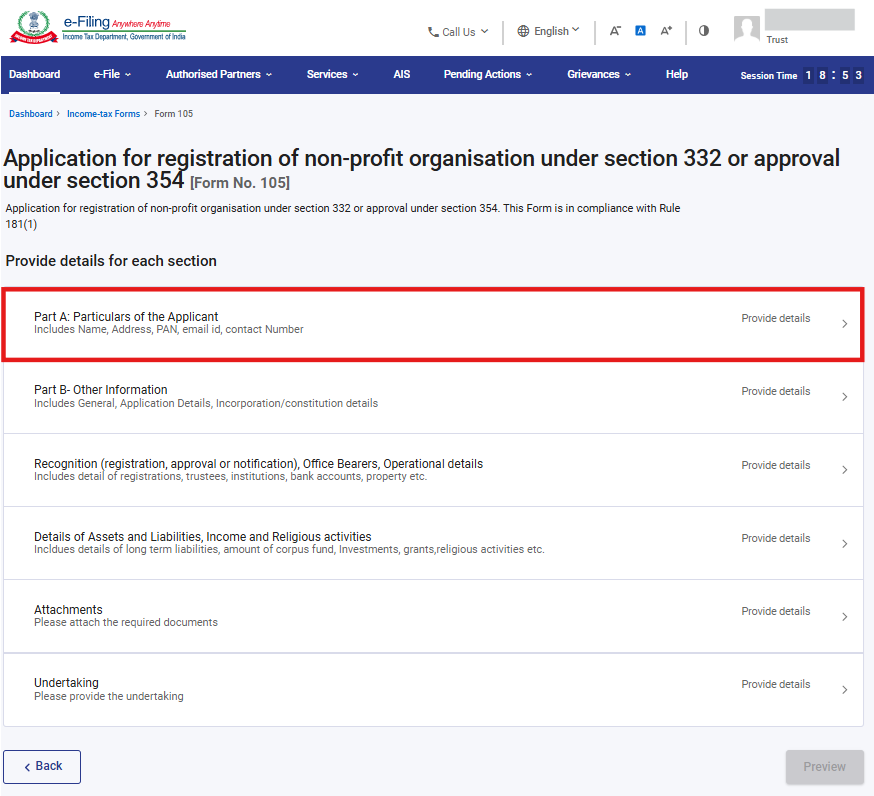Click the Dashboard breadcrumb link
The image size is (874, 796).
coord(31,114)
